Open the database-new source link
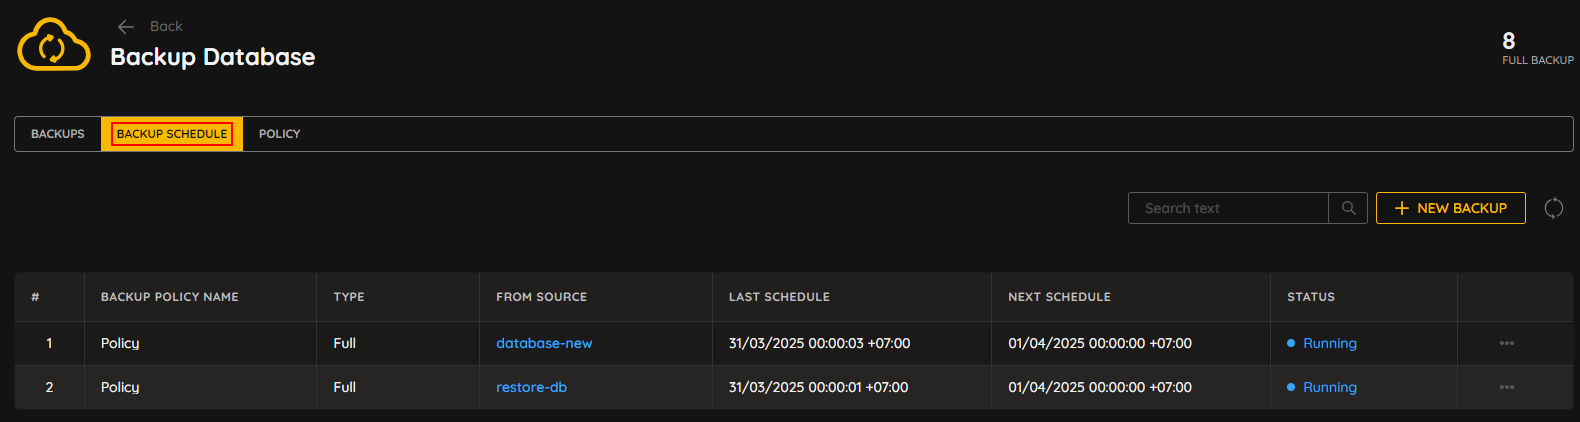Screen dimensions: 1580x422 point(544,343)
